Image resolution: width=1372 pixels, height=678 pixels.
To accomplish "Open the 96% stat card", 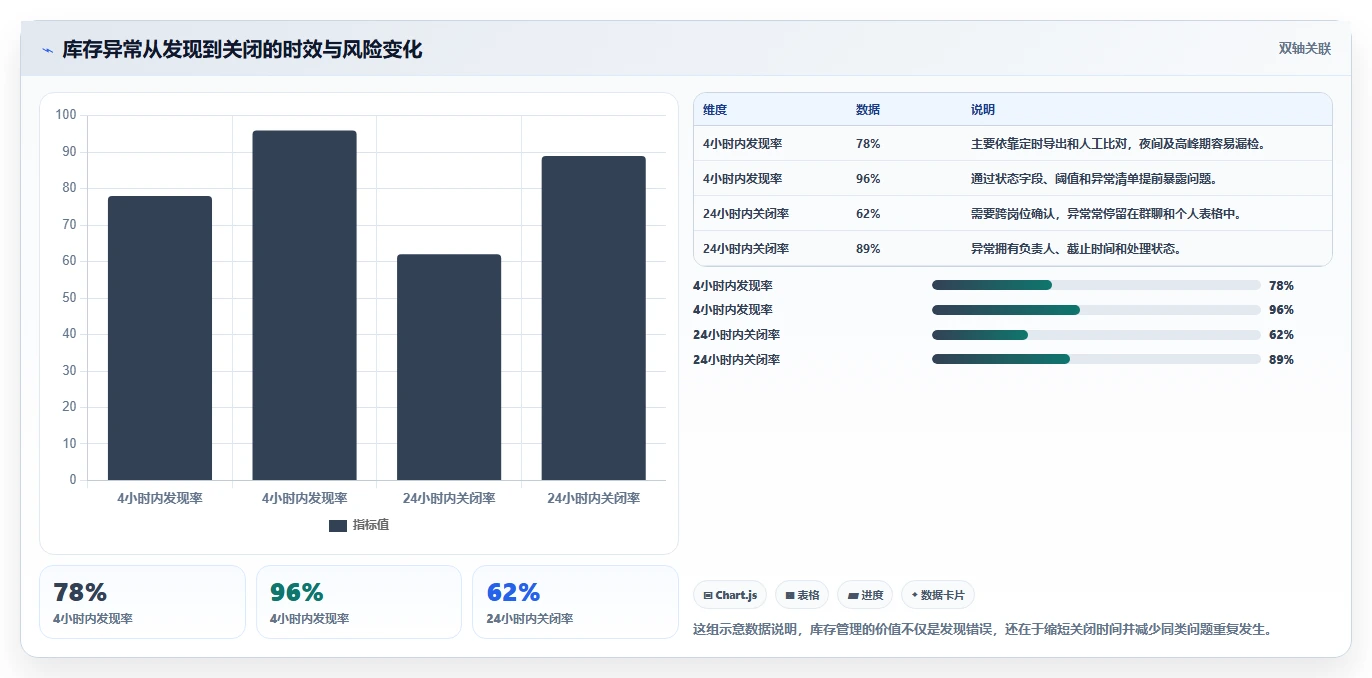I will pos(359,602).
